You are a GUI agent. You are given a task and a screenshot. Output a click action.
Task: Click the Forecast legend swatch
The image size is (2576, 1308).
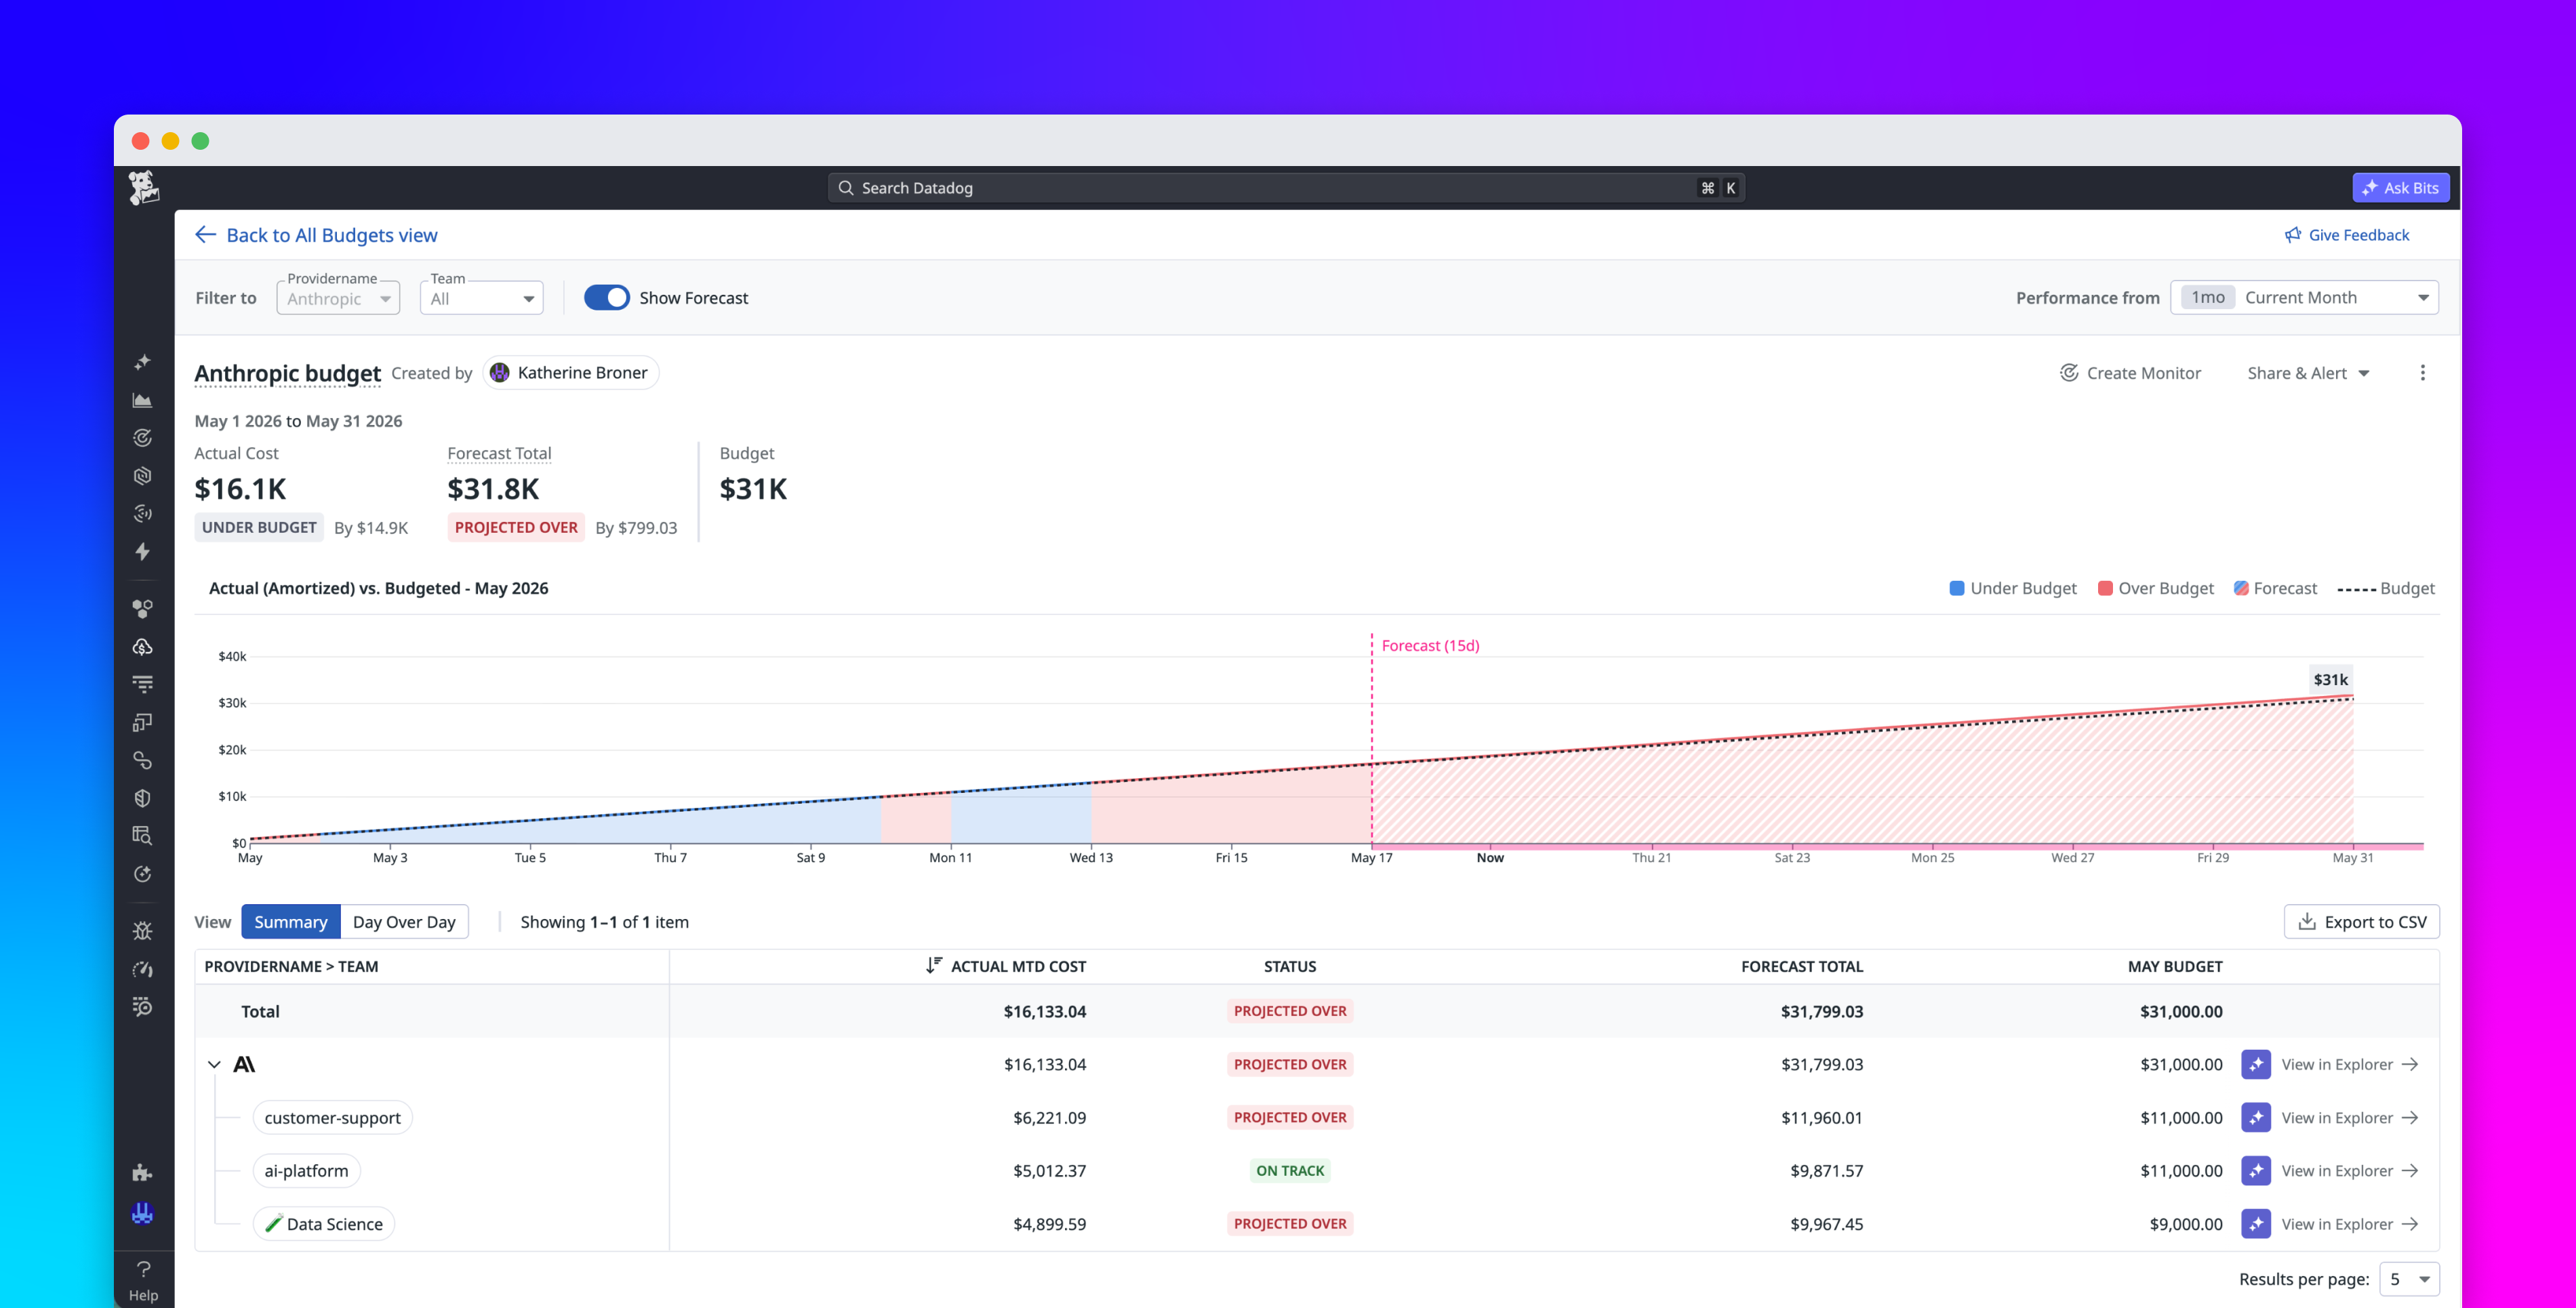2241,588
